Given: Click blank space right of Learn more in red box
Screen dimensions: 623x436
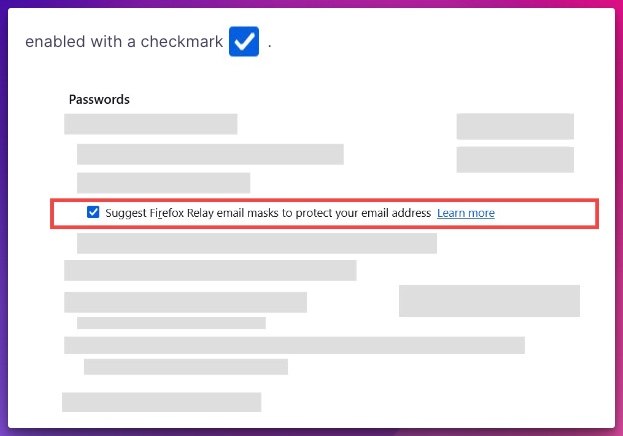Looking at the screenshot, I should [544, 213].
